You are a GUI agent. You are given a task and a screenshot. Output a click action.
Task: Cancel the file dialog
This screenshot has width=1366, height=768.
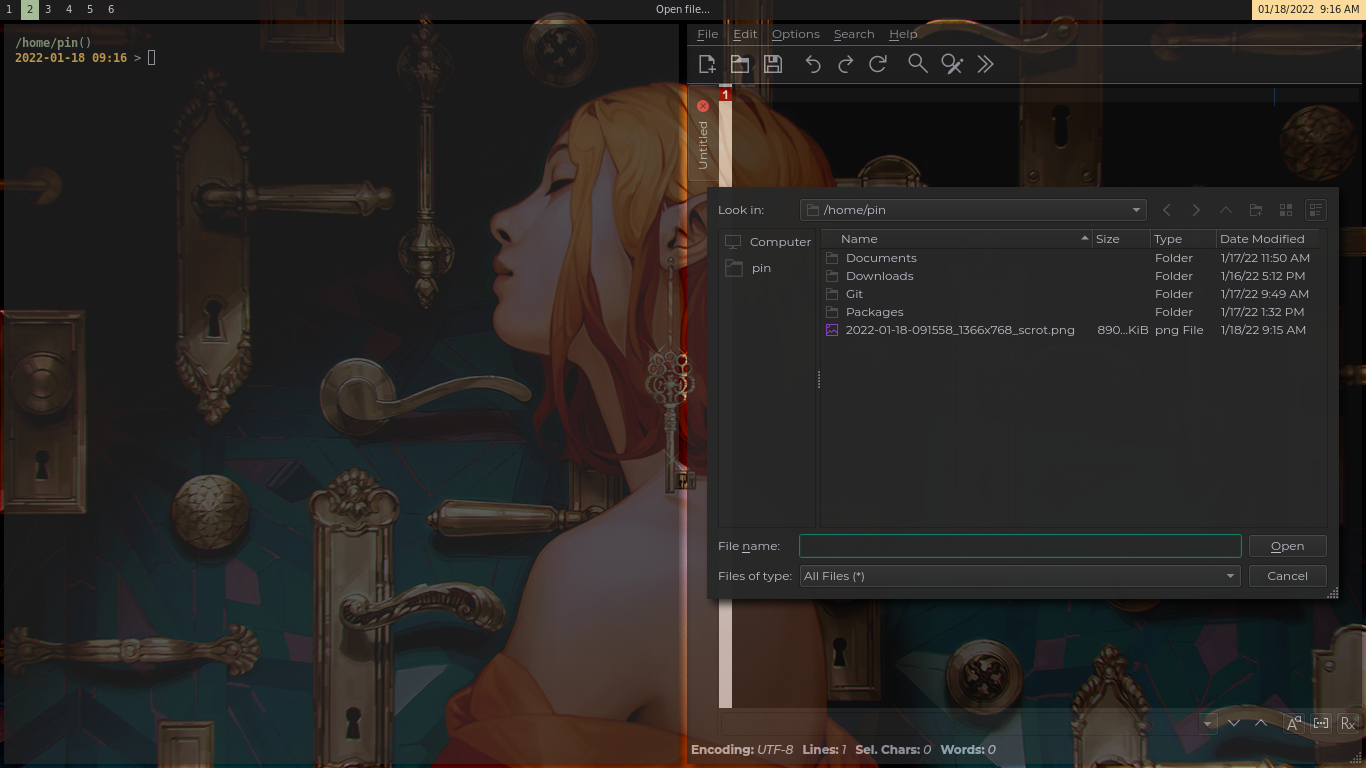[x=1287, y=575]
